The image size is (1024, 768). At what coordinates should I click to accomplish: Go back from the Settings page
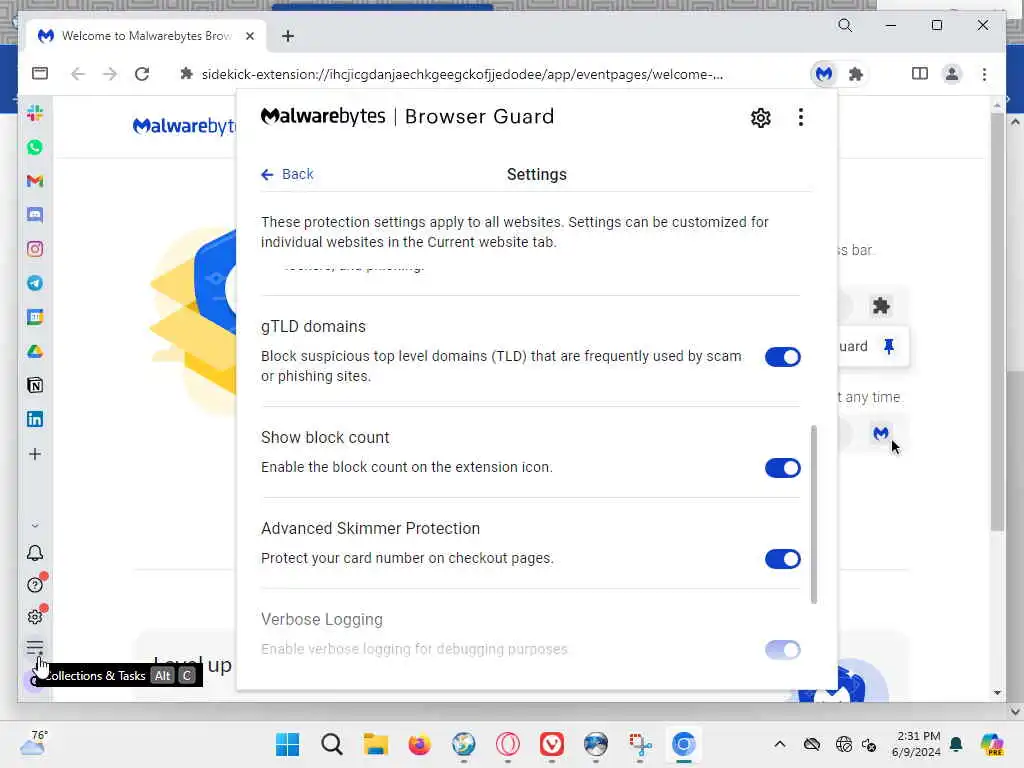(x=287, y=174)
